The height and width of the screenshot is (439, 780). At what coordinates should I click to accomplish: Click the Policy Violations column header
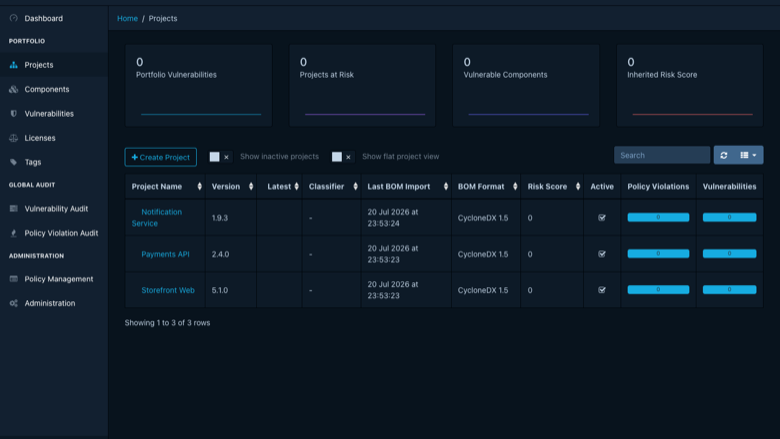coord(658,186)
